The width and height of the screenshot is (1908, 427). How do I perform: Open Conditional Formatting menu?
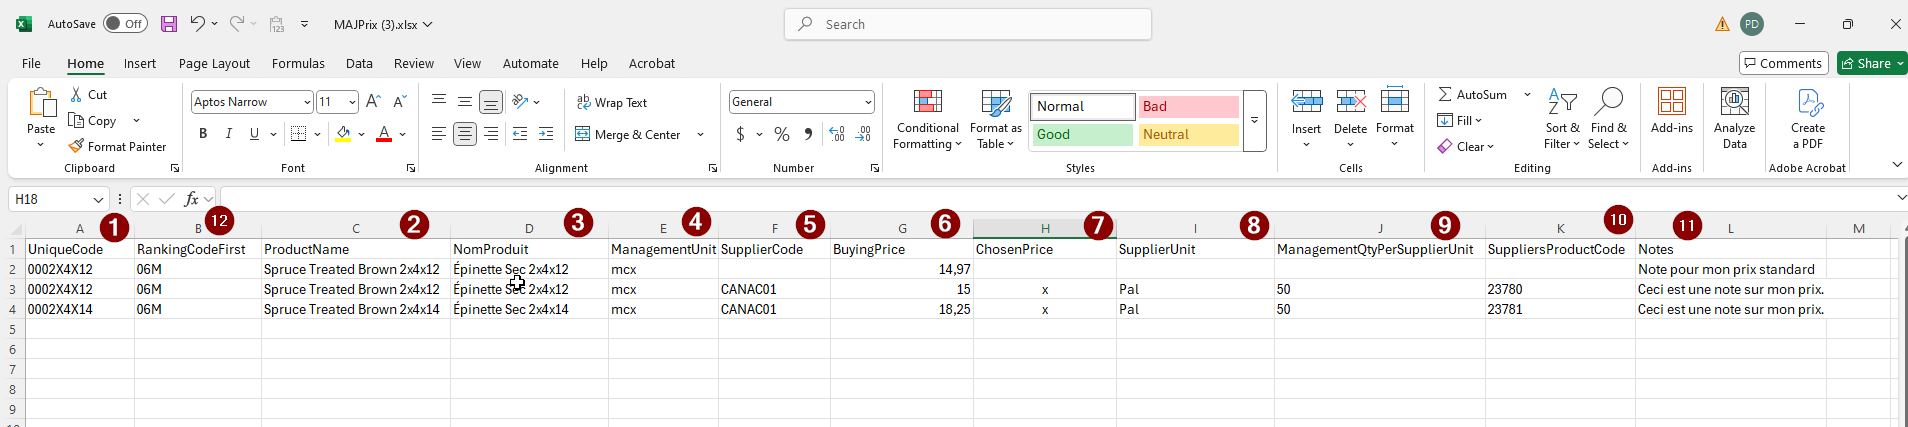tap(927, 120)
